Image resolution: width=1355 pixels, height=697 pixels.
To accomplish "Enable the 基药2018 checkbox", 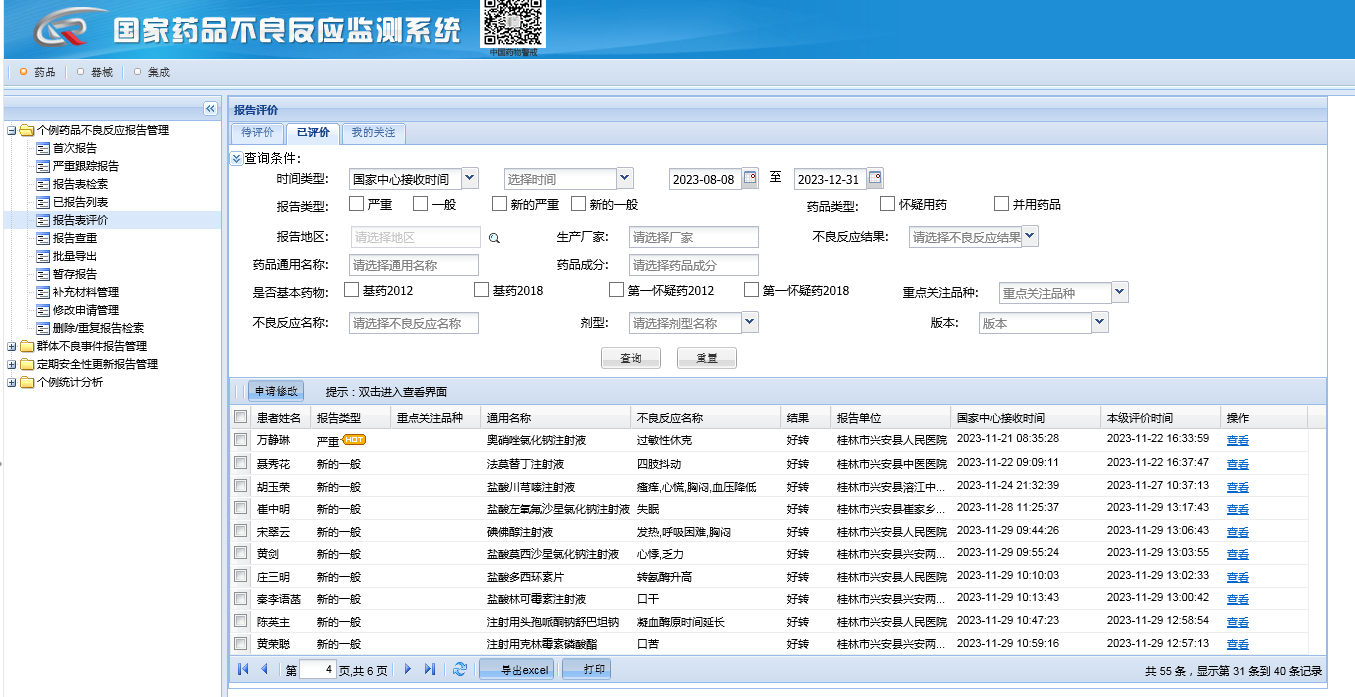I will pyautogui.click(x=482, y=290).
